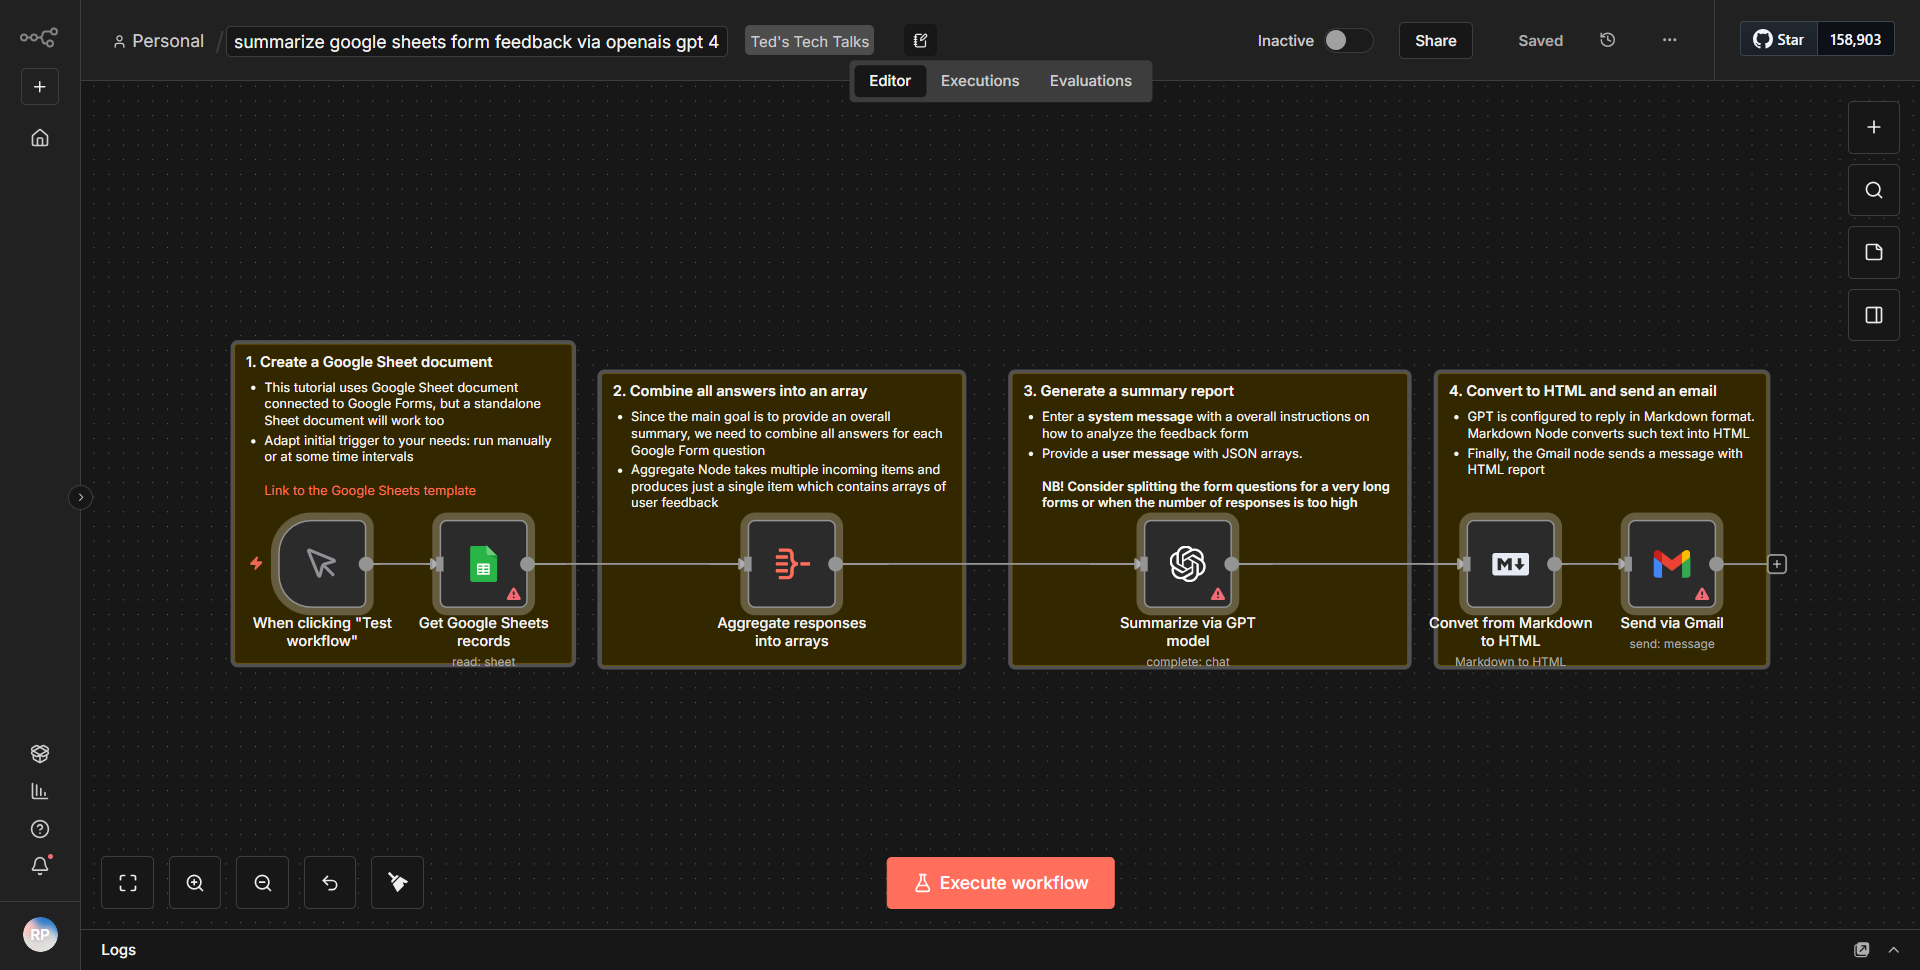
Task: Expand the Logs panel chevron
Action: [1893, 950]
